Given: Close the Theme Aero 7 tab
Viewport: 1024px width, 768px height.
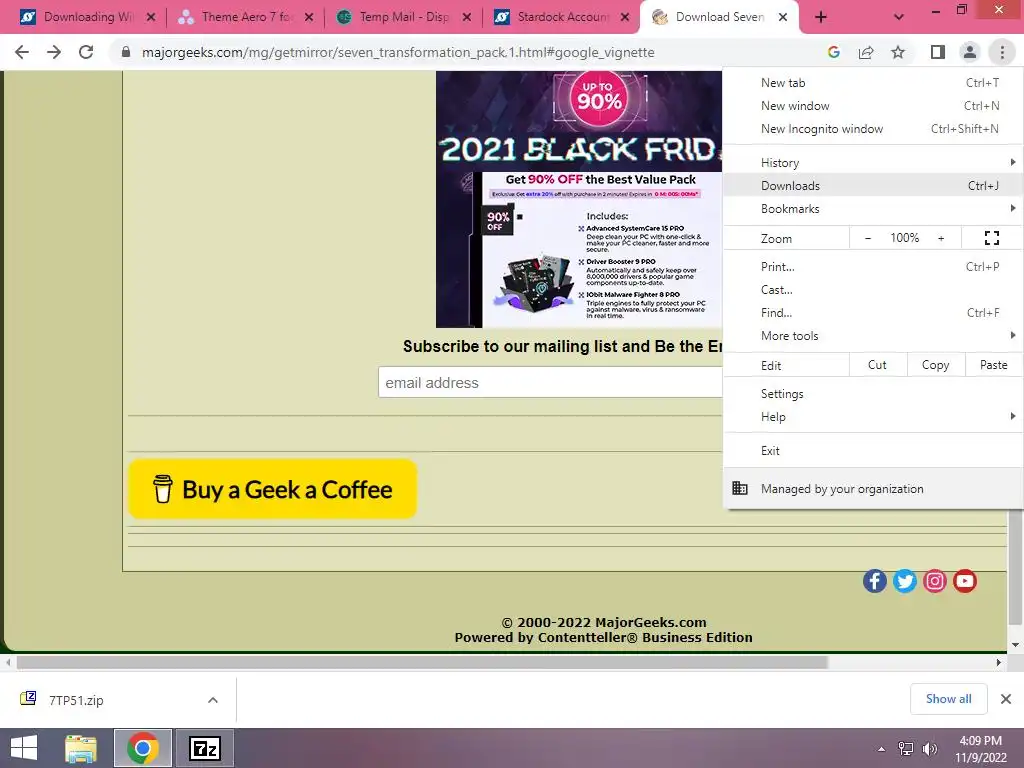Looking at the screenshot, I should [x=309, y=17].
